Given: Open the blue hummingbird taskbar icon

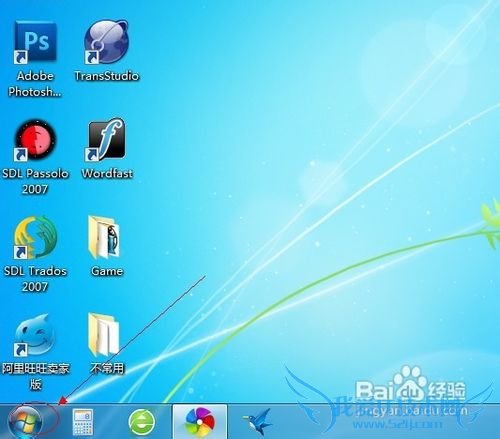Looking at the screenshot, I should (257, 422).
